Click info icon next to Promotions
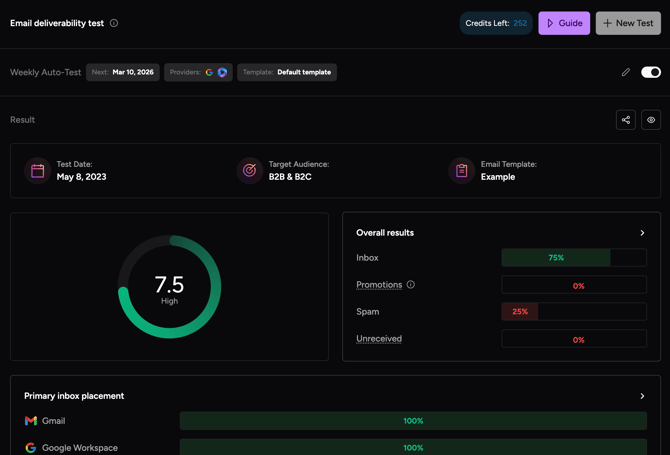Screen dimensions: 670x455 pos(411,285)
